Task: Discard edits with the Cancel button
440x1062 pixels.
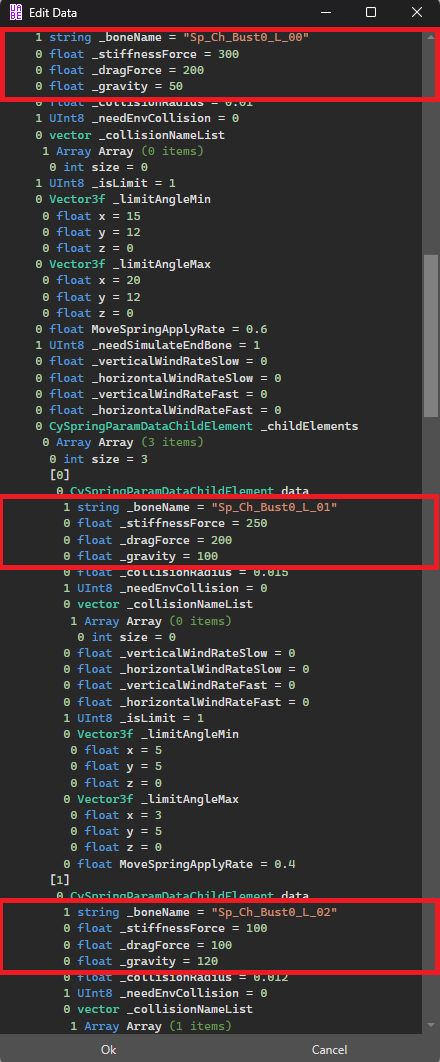Action: pos(330,1049)
